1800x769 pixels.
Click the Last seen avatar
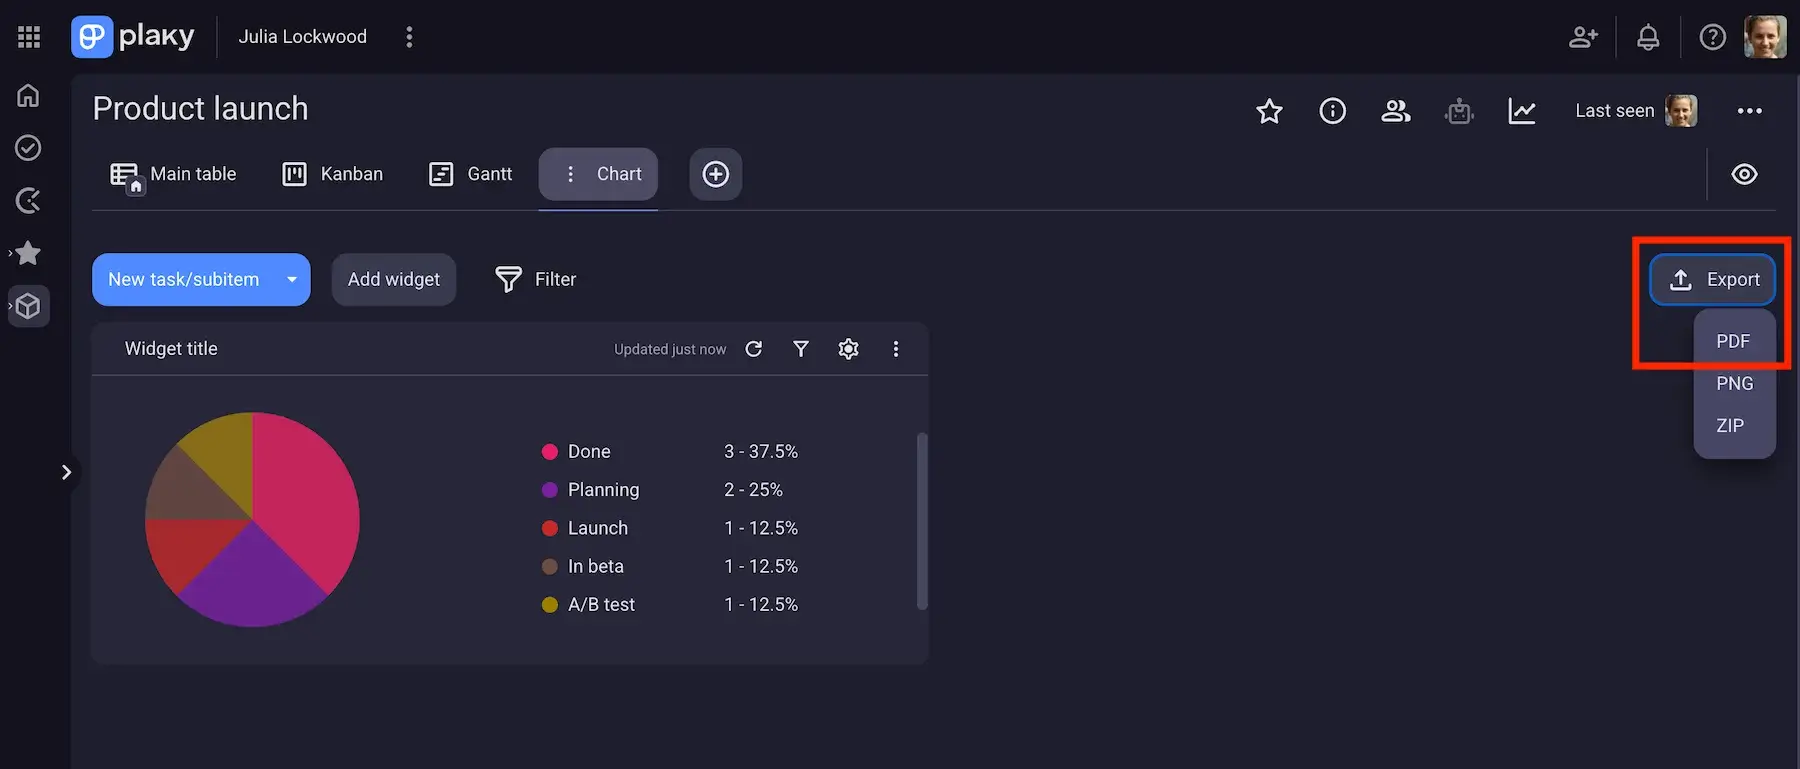(x=1681, y=111)
